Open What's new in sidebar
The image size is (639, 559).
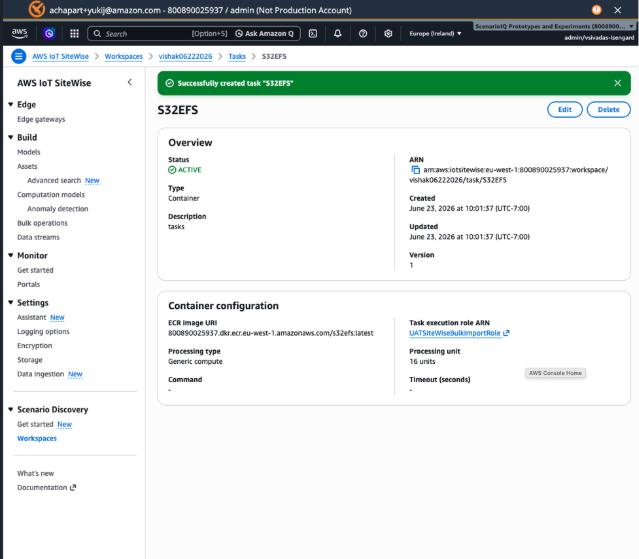pos(35,473)
